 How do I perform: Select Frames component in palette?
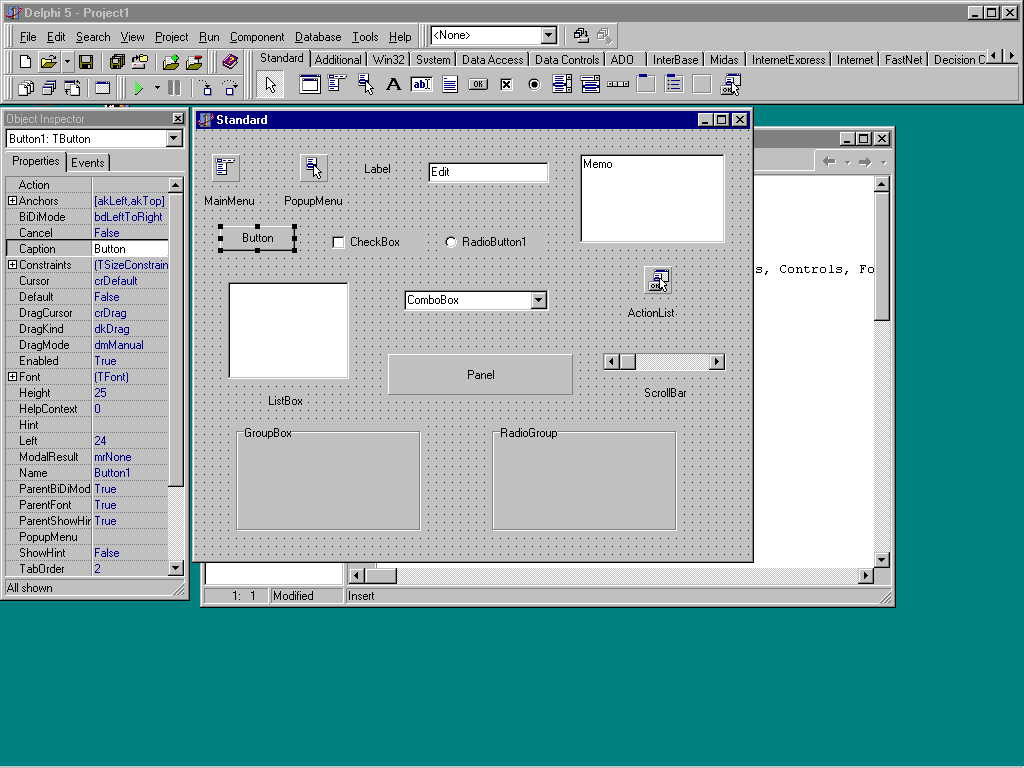click(x=310, y=84)
